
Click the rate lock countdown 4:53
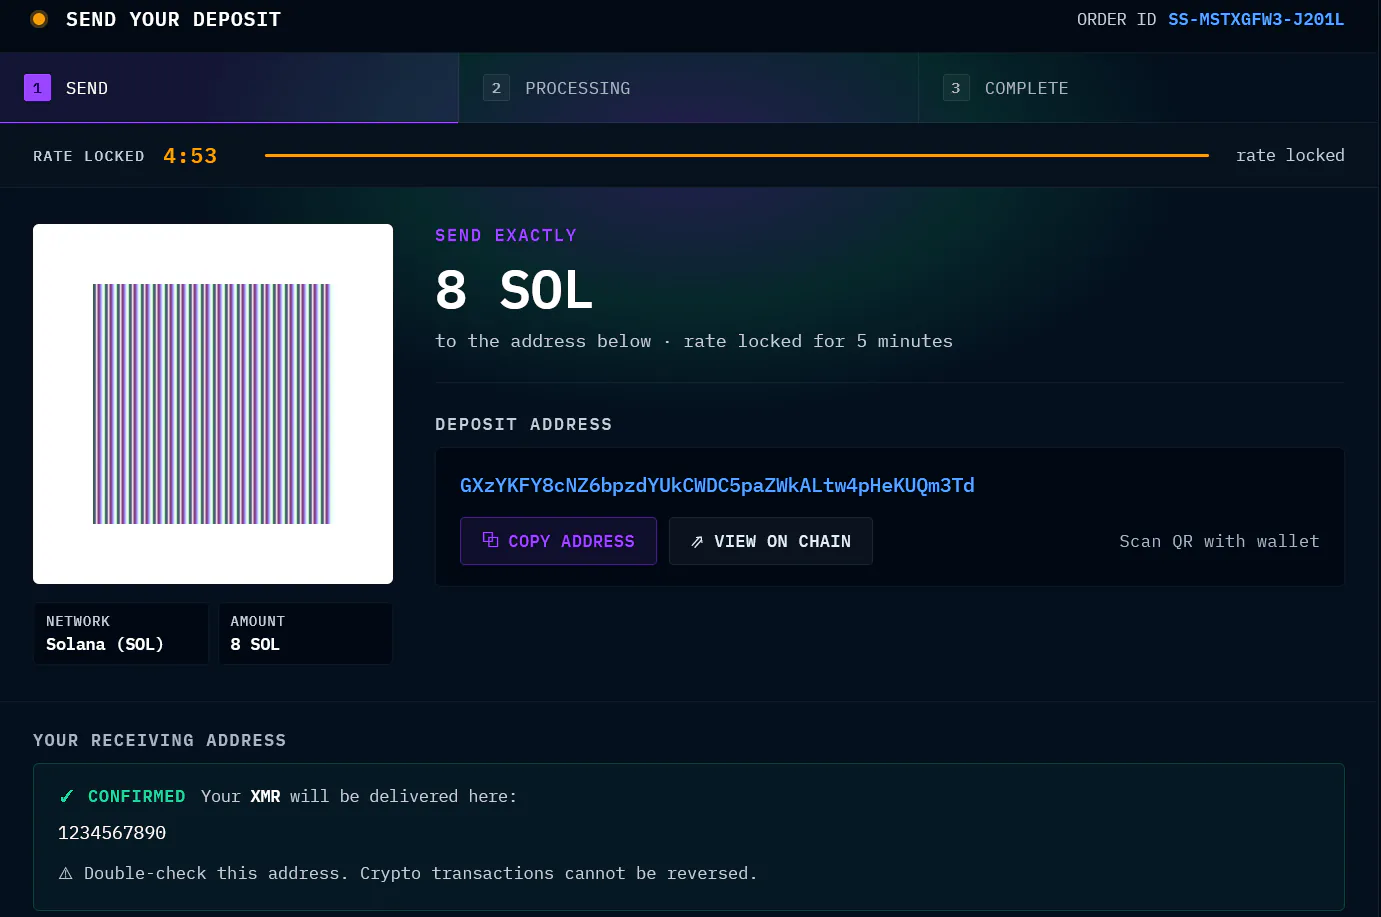(x=190, y=156)
